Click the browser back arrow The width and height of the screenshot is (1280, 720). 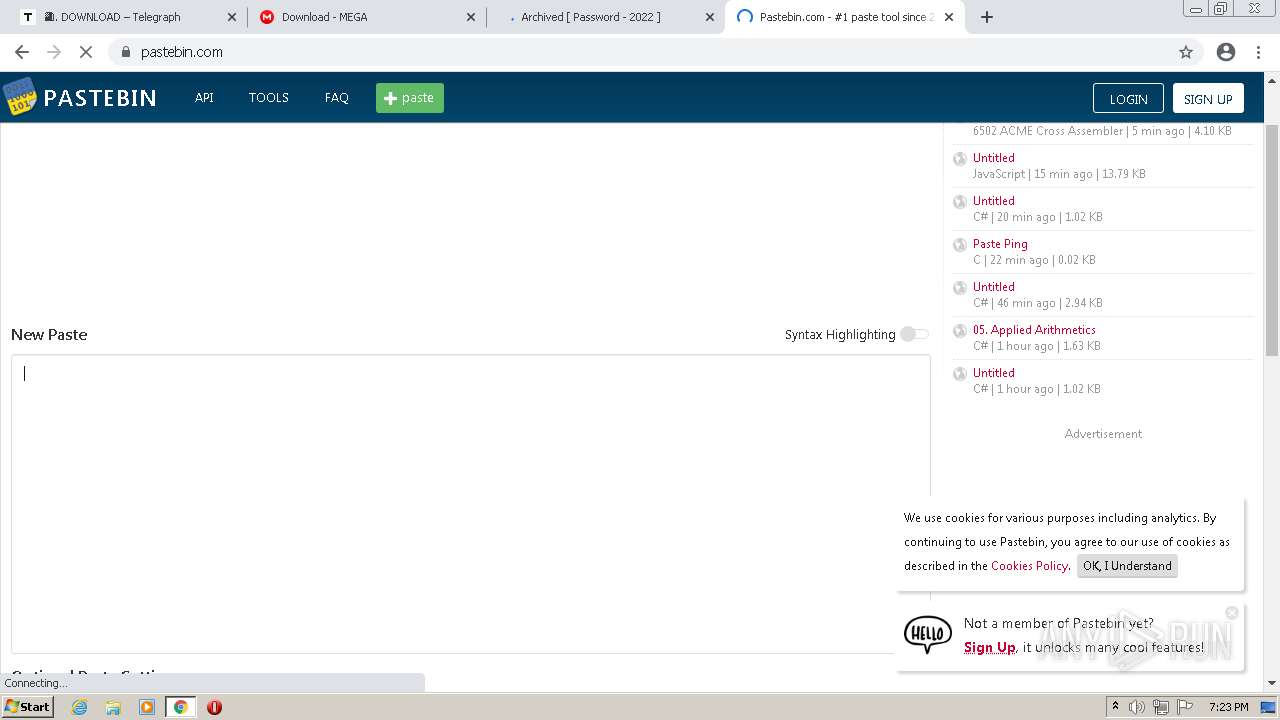click(x=22, y=52)
